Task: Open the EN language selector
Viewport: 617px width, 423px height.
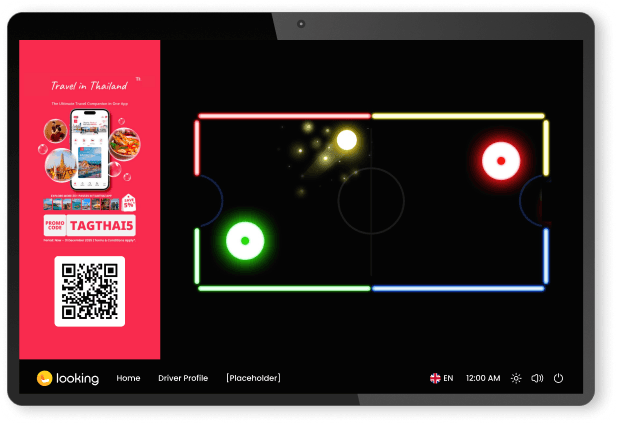Action: click(x=447, y=378)
